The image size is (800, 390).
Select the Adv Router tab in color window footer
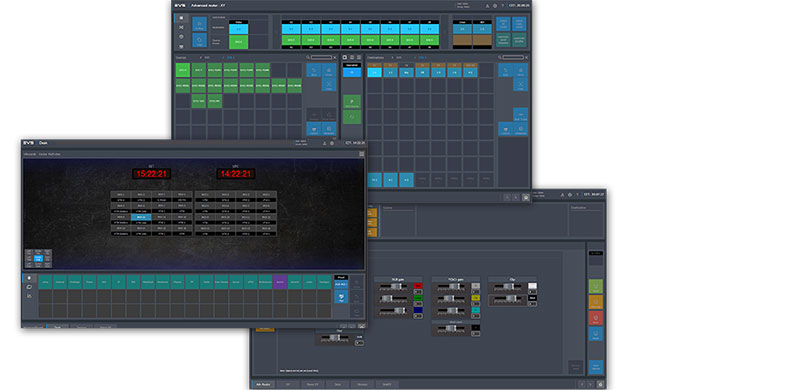click(x=264, y=384)
